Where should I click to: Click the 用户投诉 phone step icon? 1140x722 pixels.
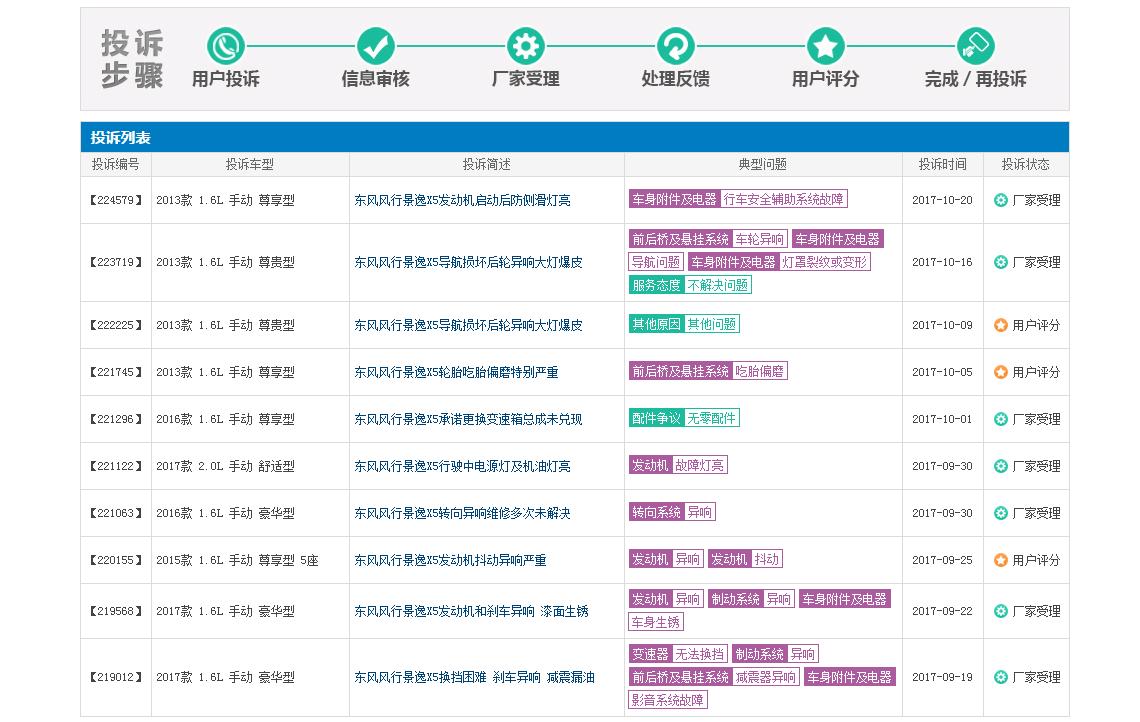(225, 44)
